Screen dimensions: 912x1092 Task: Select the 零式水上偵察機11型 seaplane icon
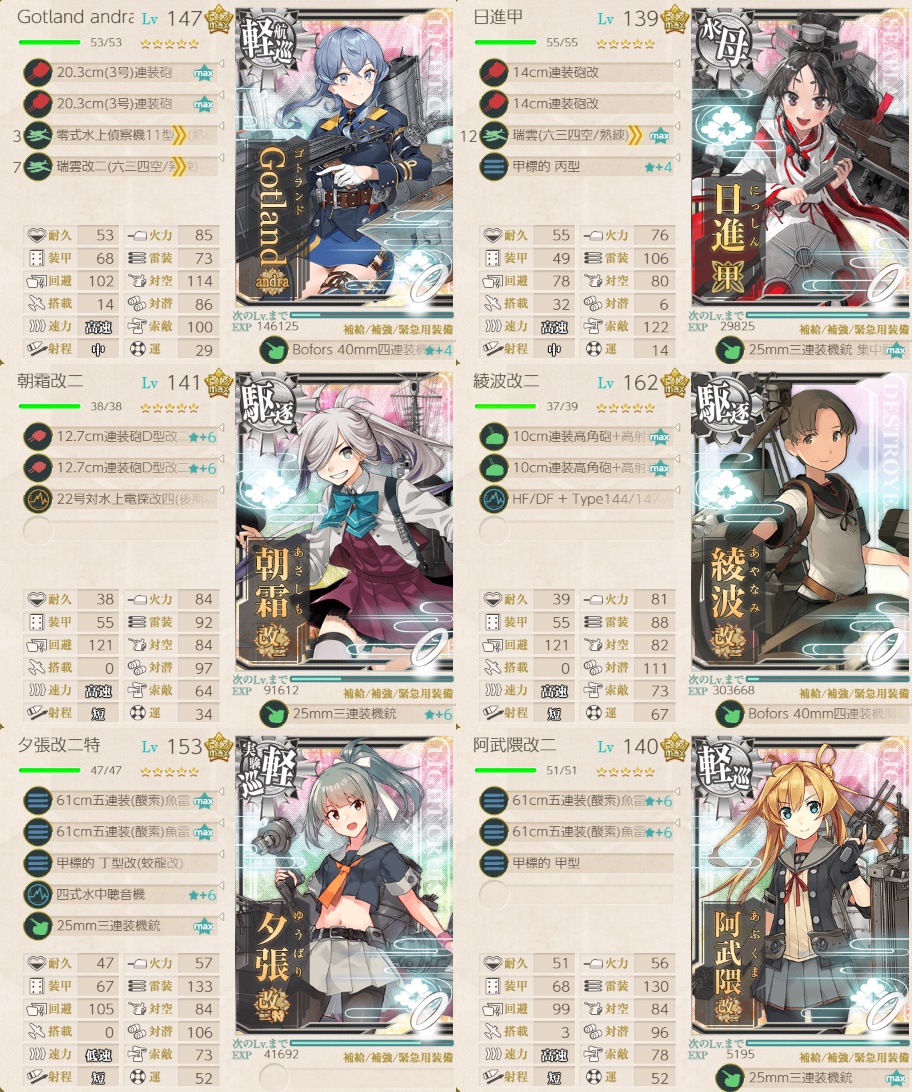click(38, 135)
